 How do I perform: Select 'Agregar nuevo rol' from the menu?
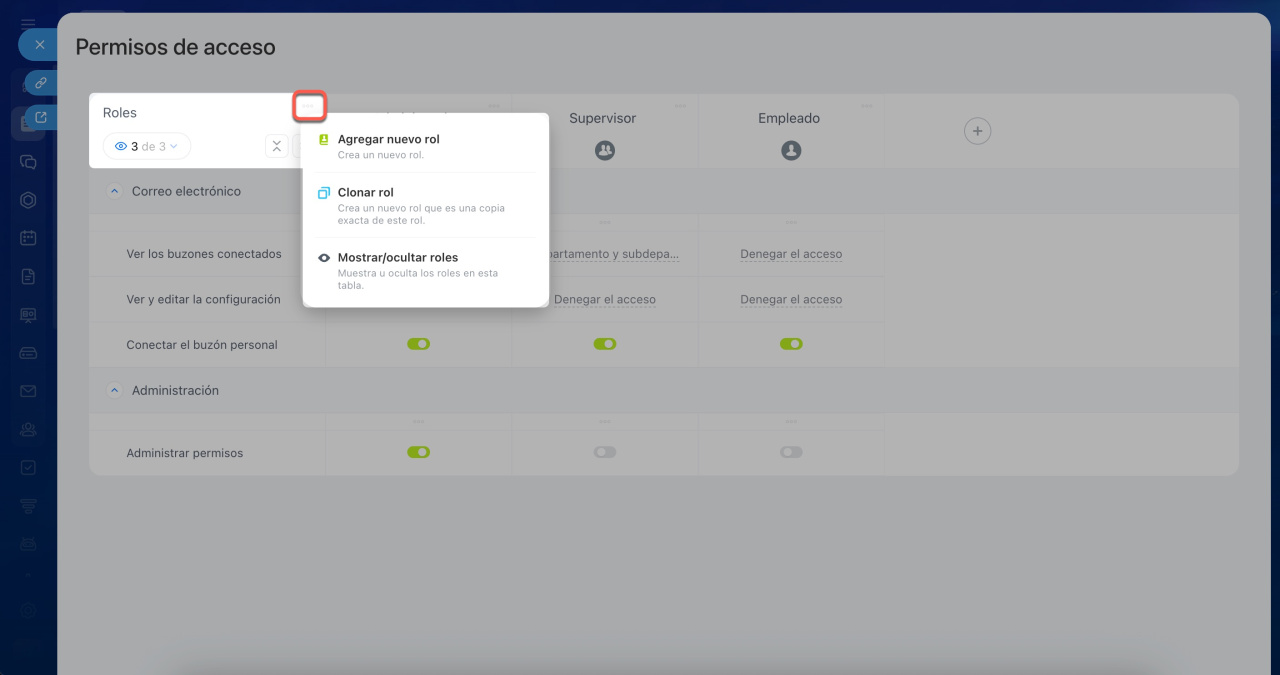pyautogui.click(x=388, y=140)
